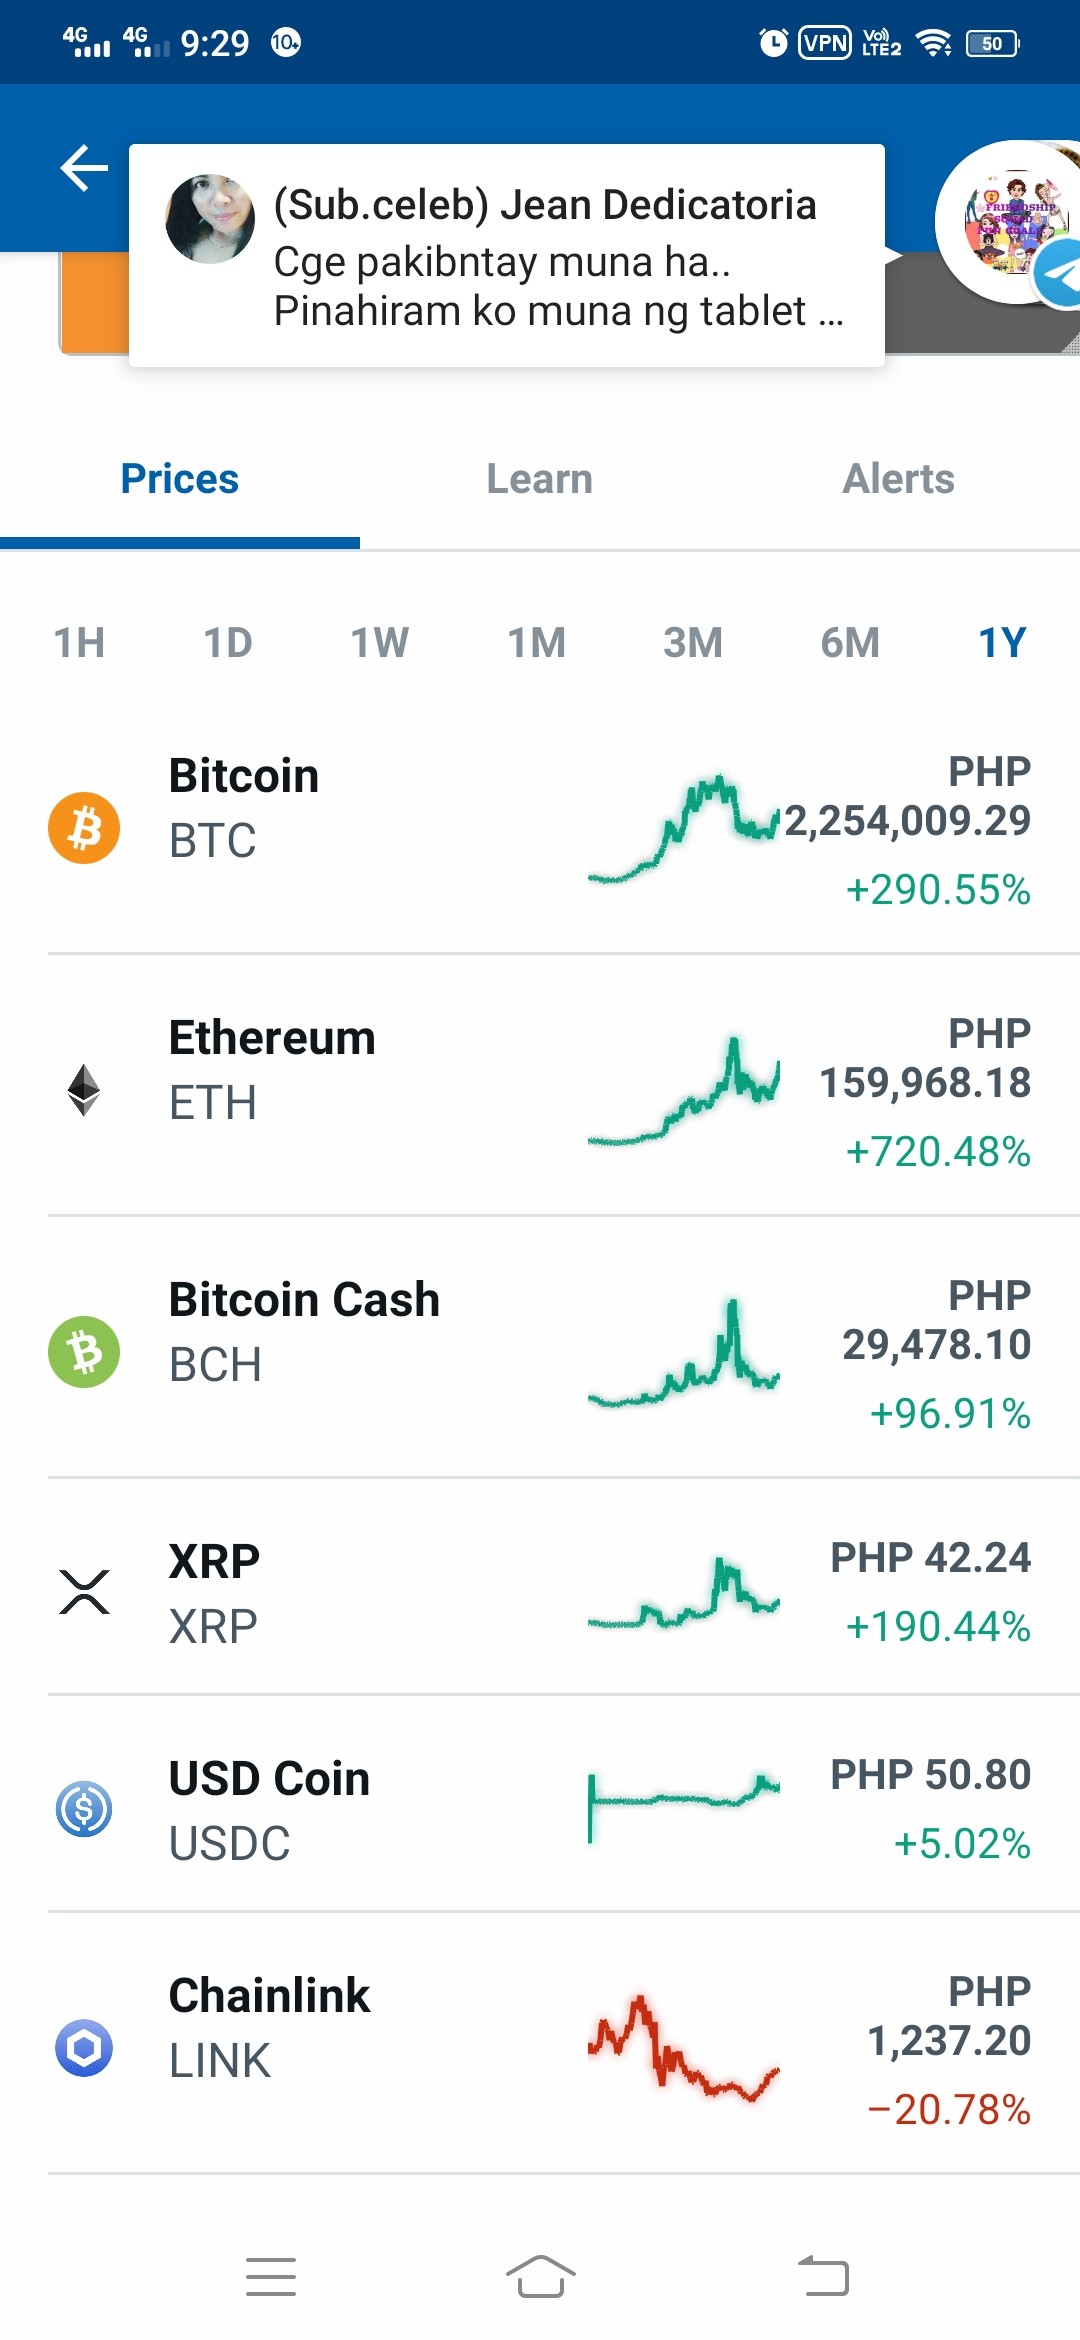The image size is (1080, 2340).
Task: Set the time range to 1W
Action: pos(379,642)
